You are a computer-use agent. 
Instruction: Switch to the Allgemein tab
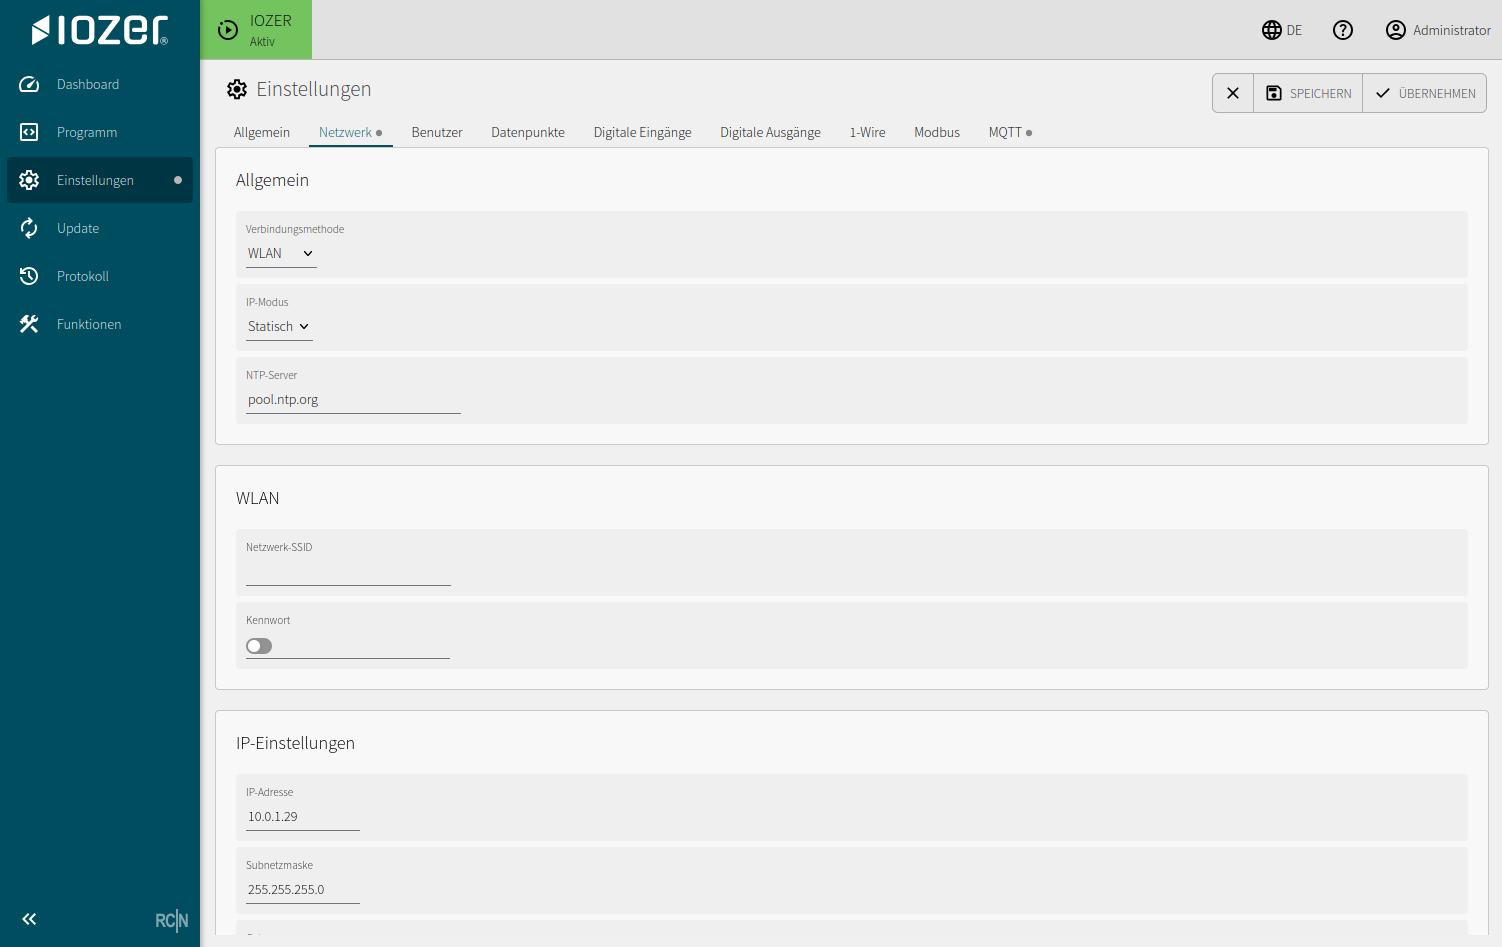tap(262, 132)
